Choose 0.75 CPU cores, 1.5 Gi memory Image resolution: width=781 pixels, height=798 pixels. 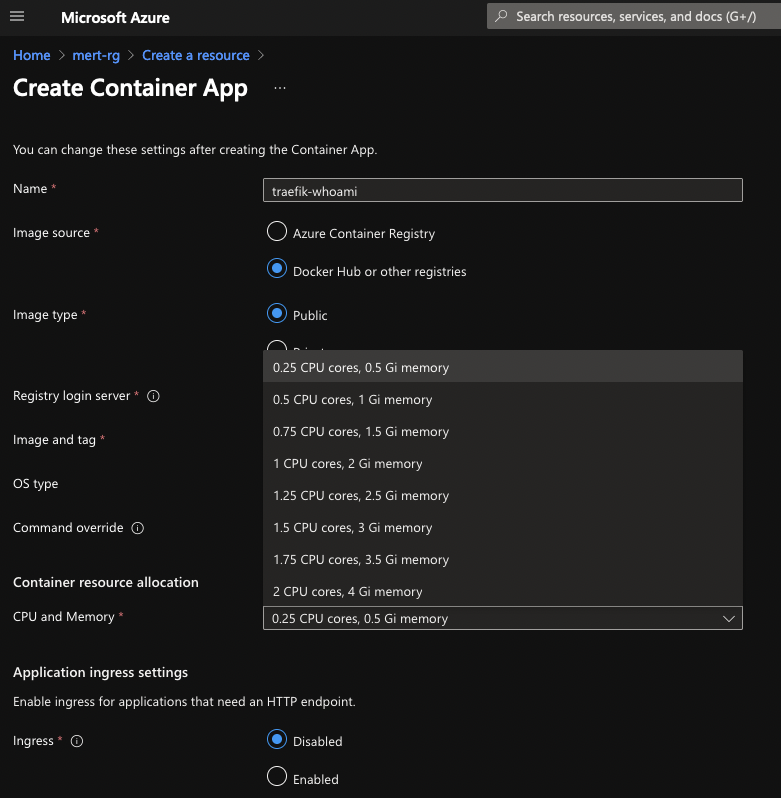pos(503,432)
